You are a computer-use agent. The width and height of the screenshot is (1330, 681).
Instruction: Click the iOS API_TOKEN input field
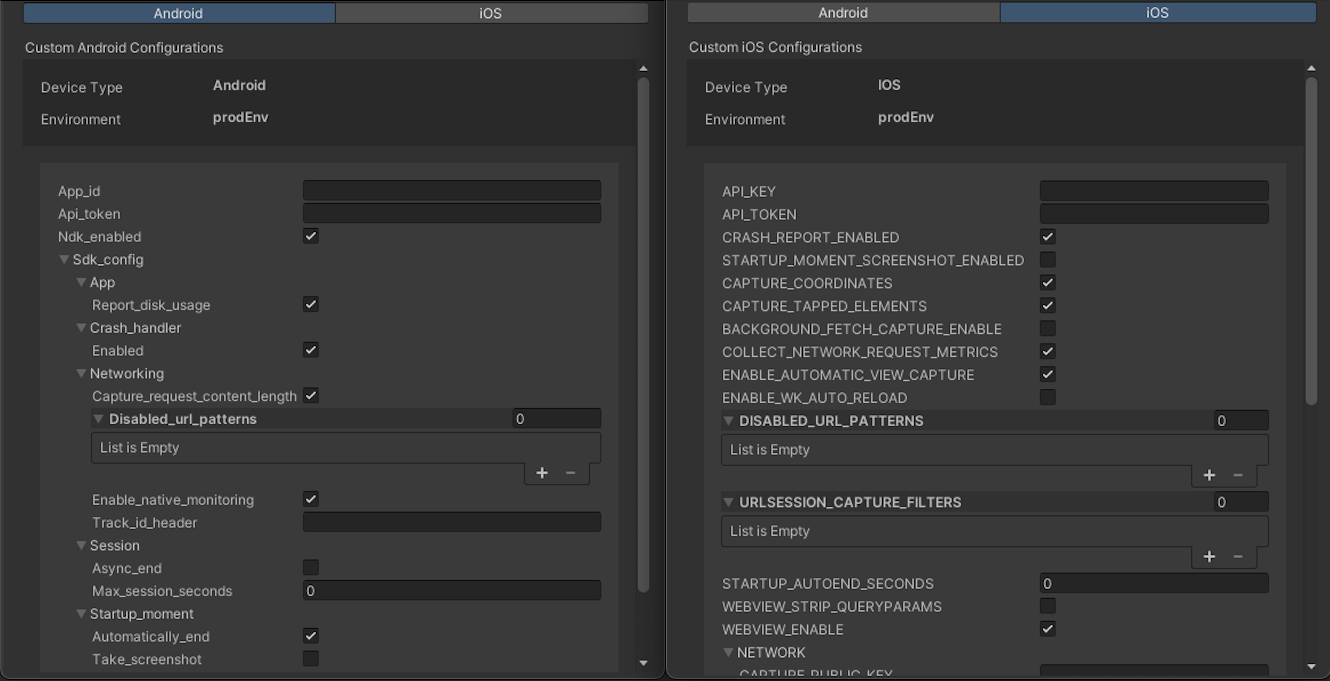pos(1154,214)
